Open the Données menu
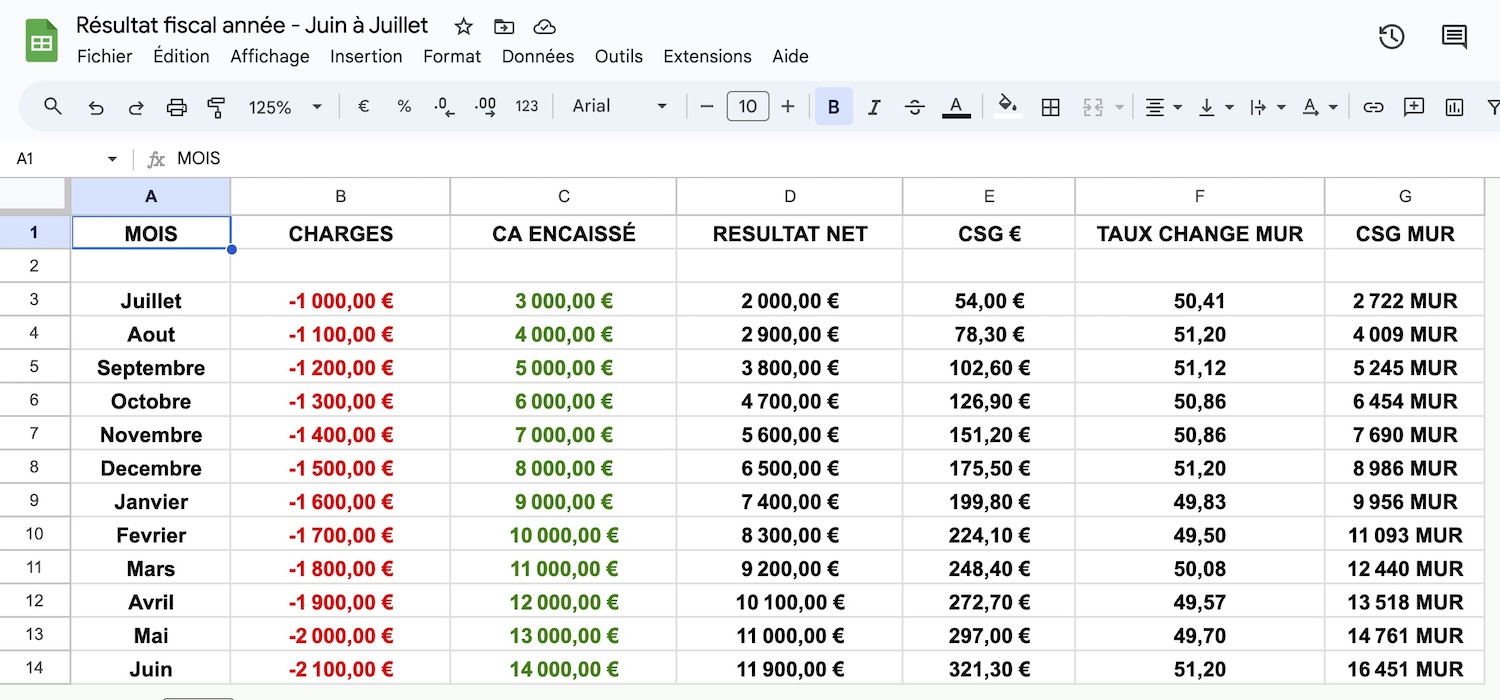 pos(538,57)
